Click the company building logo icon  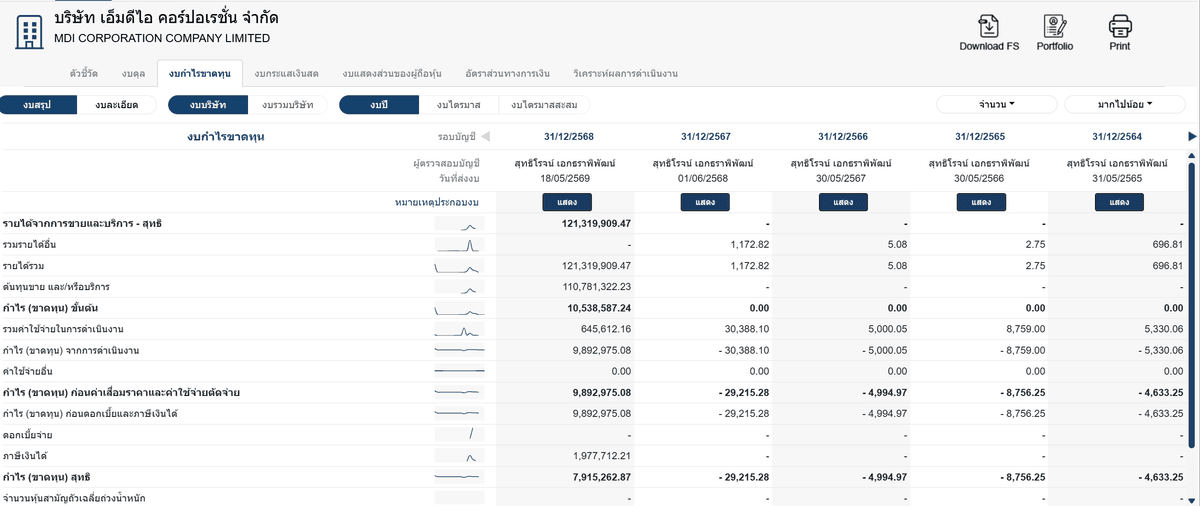[x=29, y=30]
